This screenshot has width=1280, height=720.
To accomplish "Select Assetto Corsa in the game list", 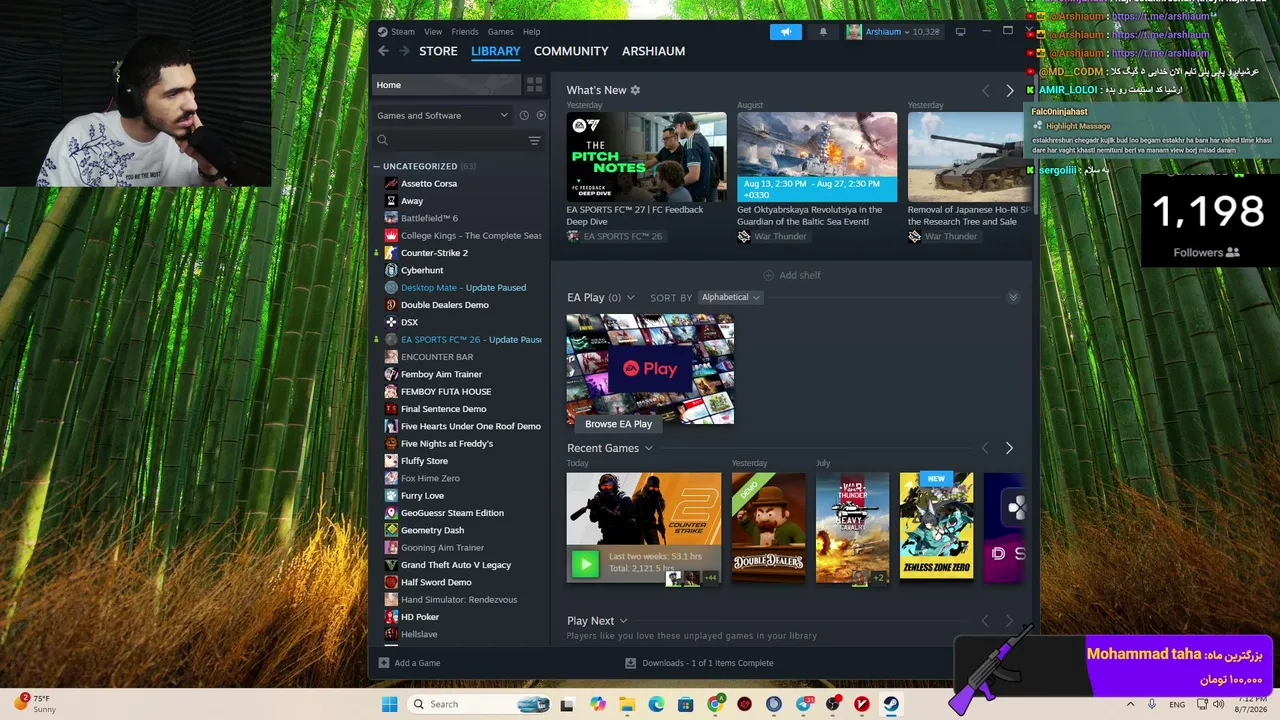I will pos(429,184).
